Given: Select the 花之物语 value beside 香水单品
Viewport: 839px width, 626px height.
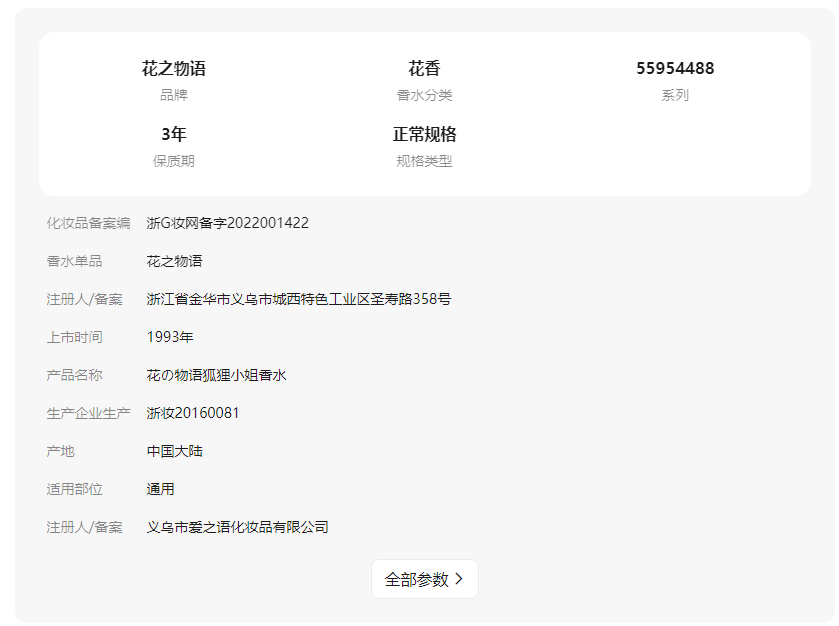Looking at the screenshot, I should coord(175,261).
